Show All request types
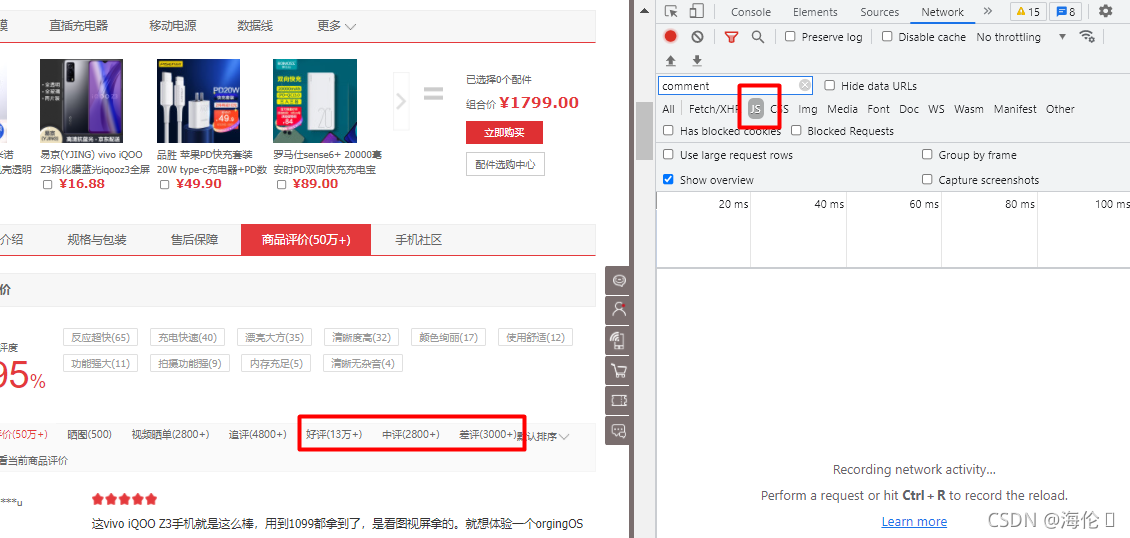This screenshot has width=1130, height=538. [x=668, y=109]
